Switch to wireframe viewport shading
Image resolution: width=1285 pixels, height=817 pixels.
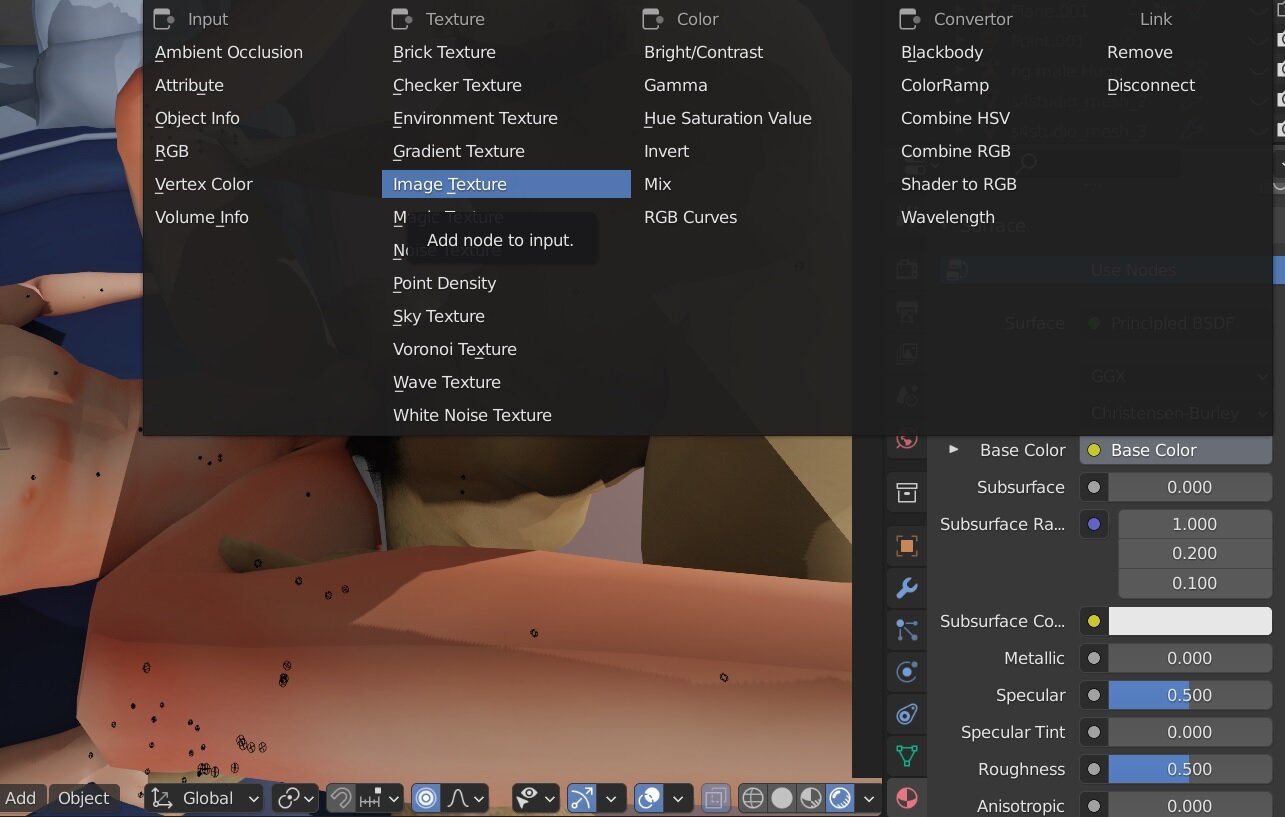tap(753, 798)
